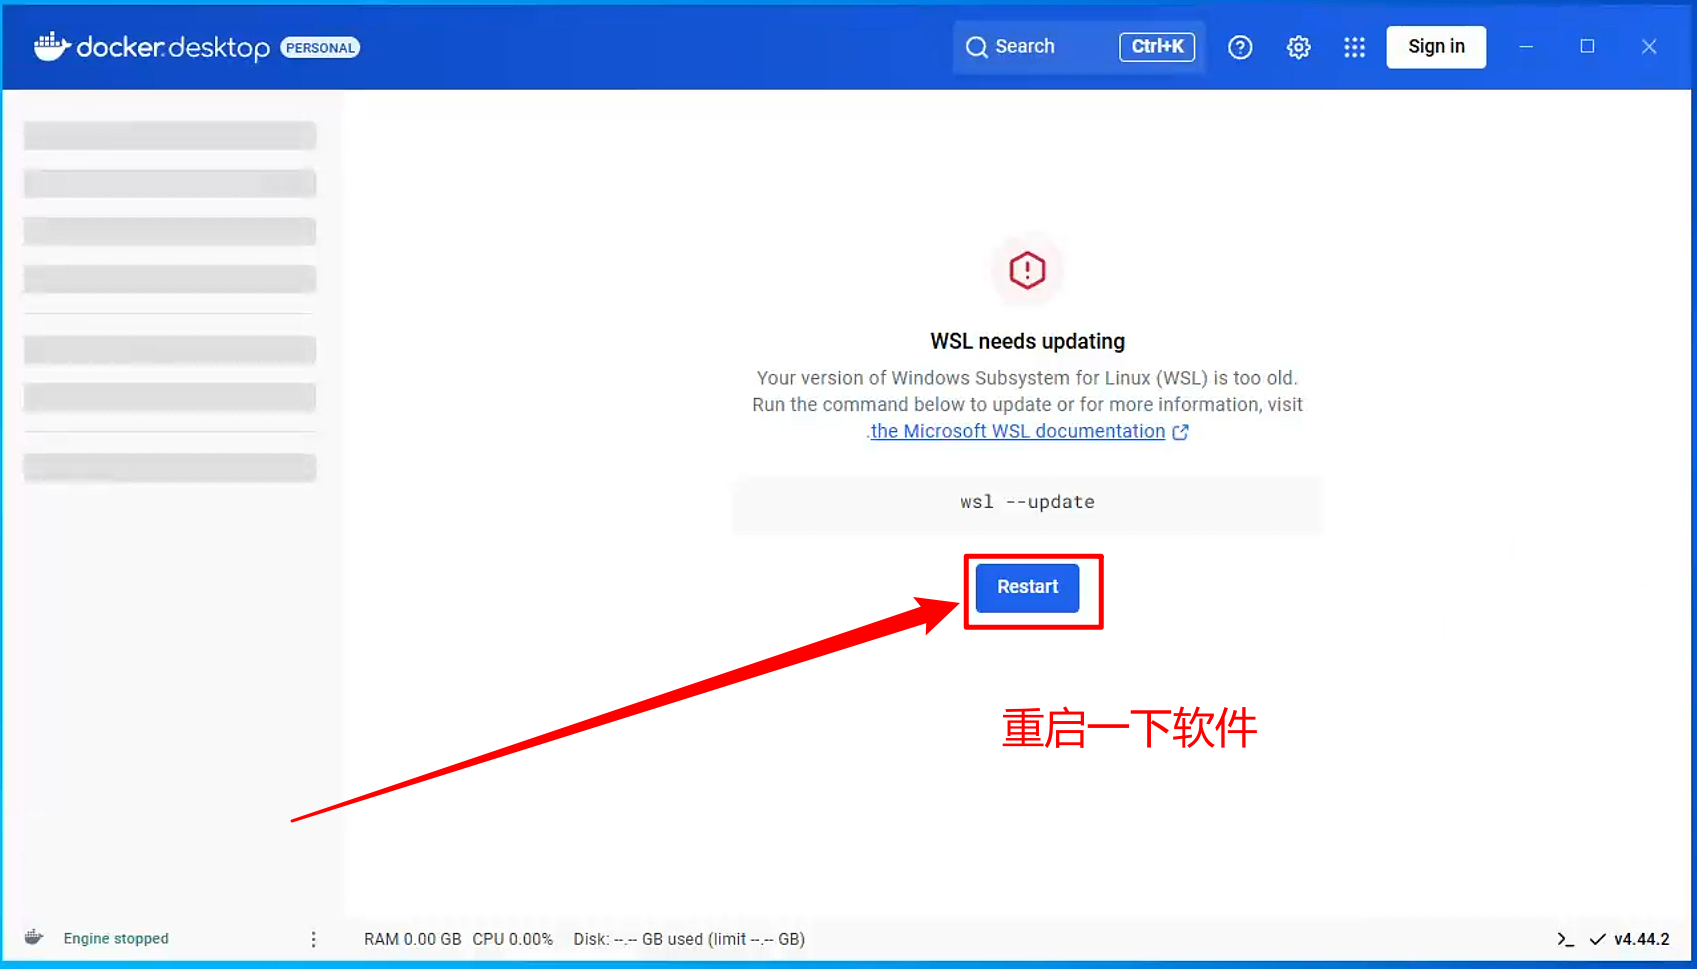Click the CPU 0.00% indicator
The image size is (1697, 969).
[x=512, y=939]
